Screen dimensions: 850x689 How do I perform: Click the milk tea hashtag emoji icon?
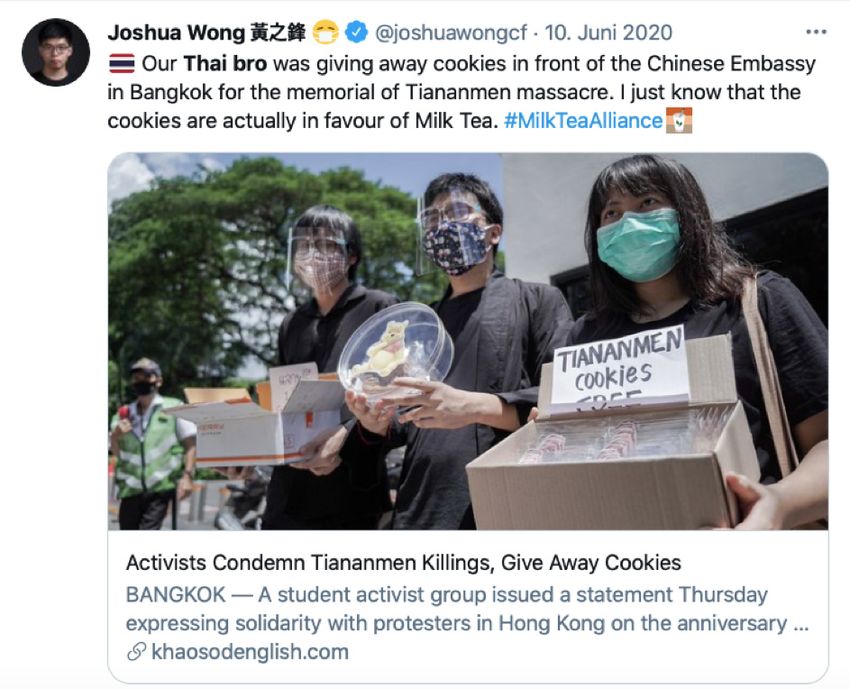679,120
